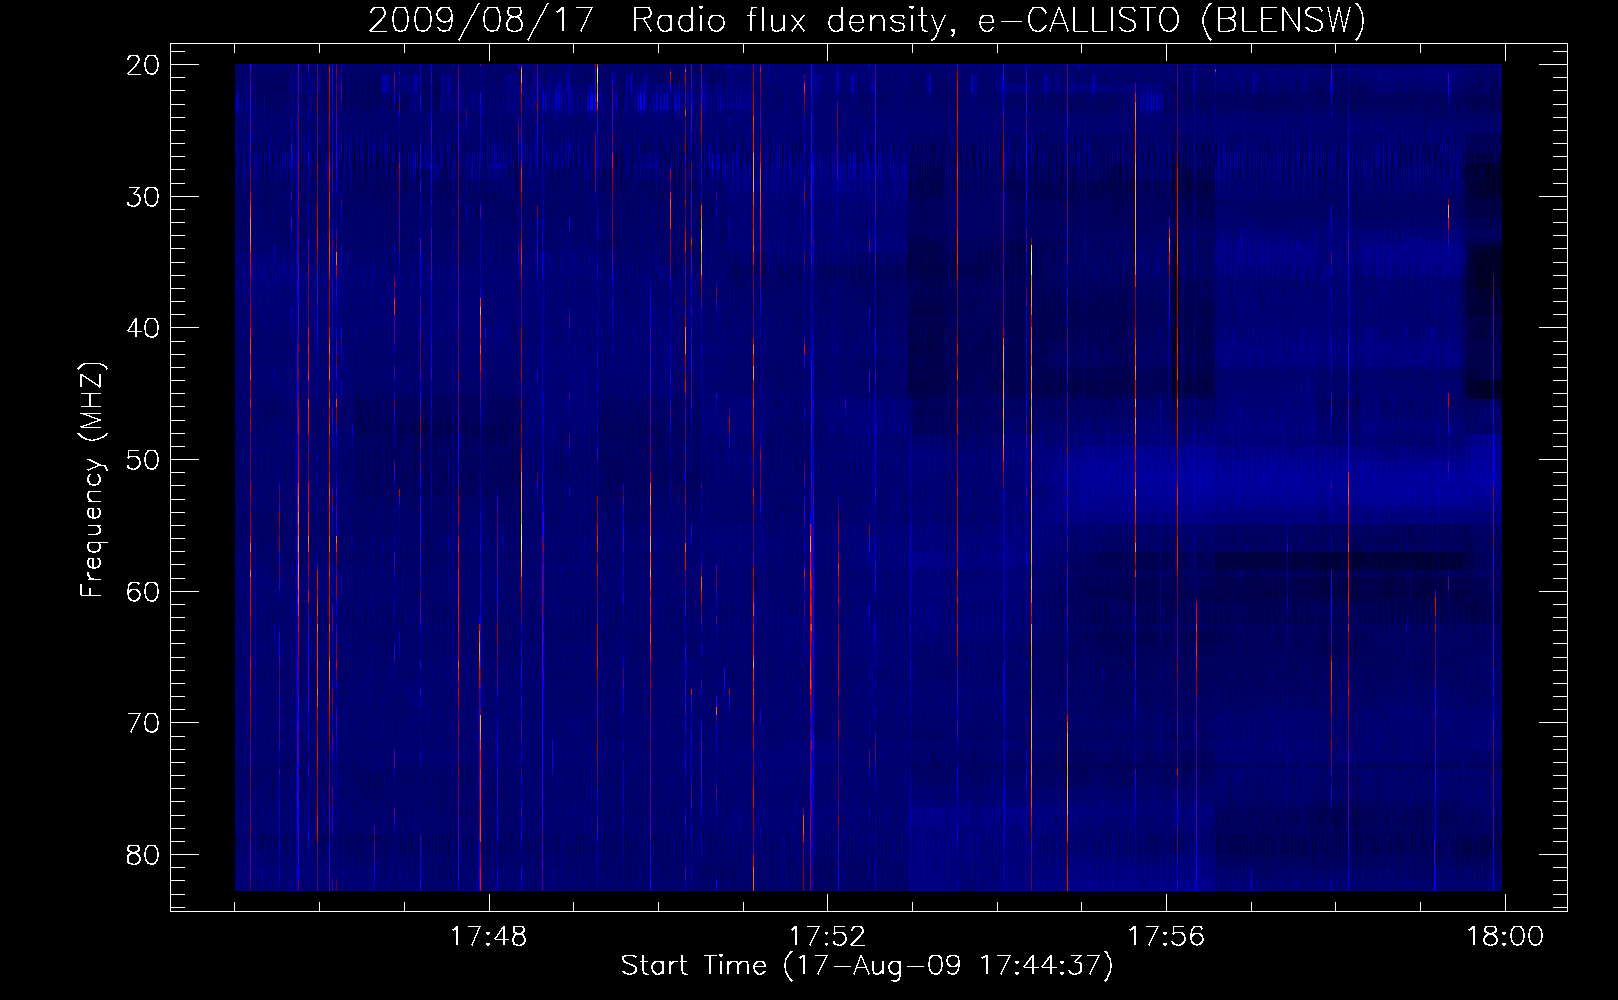Click the 50 MHz frequency tick label
The image size is (1618, 1000).
tap(144, 460)
